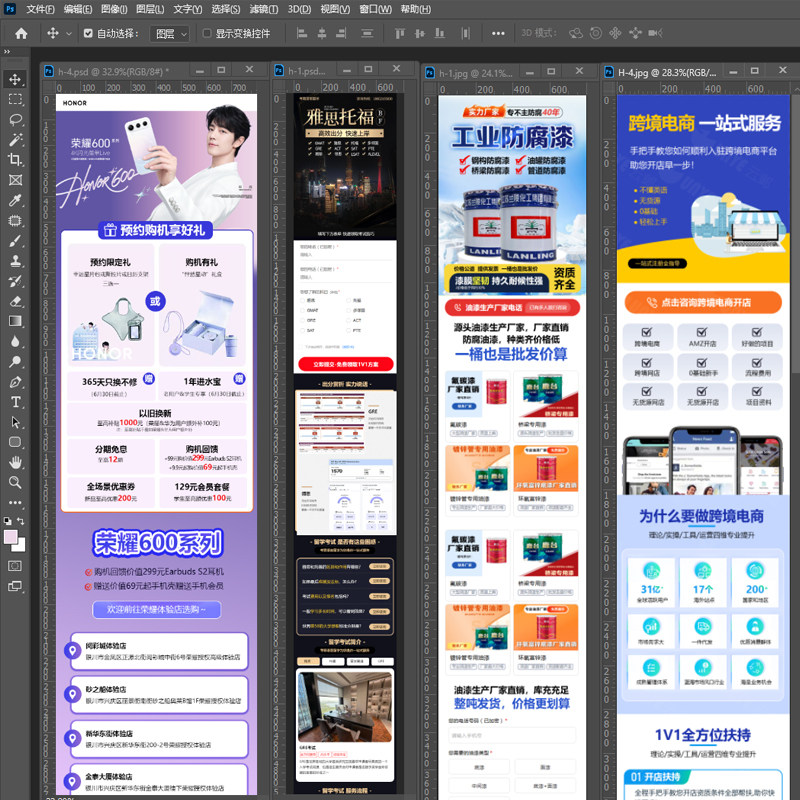
Task: Align left edges of layers
Action: [x=302, y=34]
